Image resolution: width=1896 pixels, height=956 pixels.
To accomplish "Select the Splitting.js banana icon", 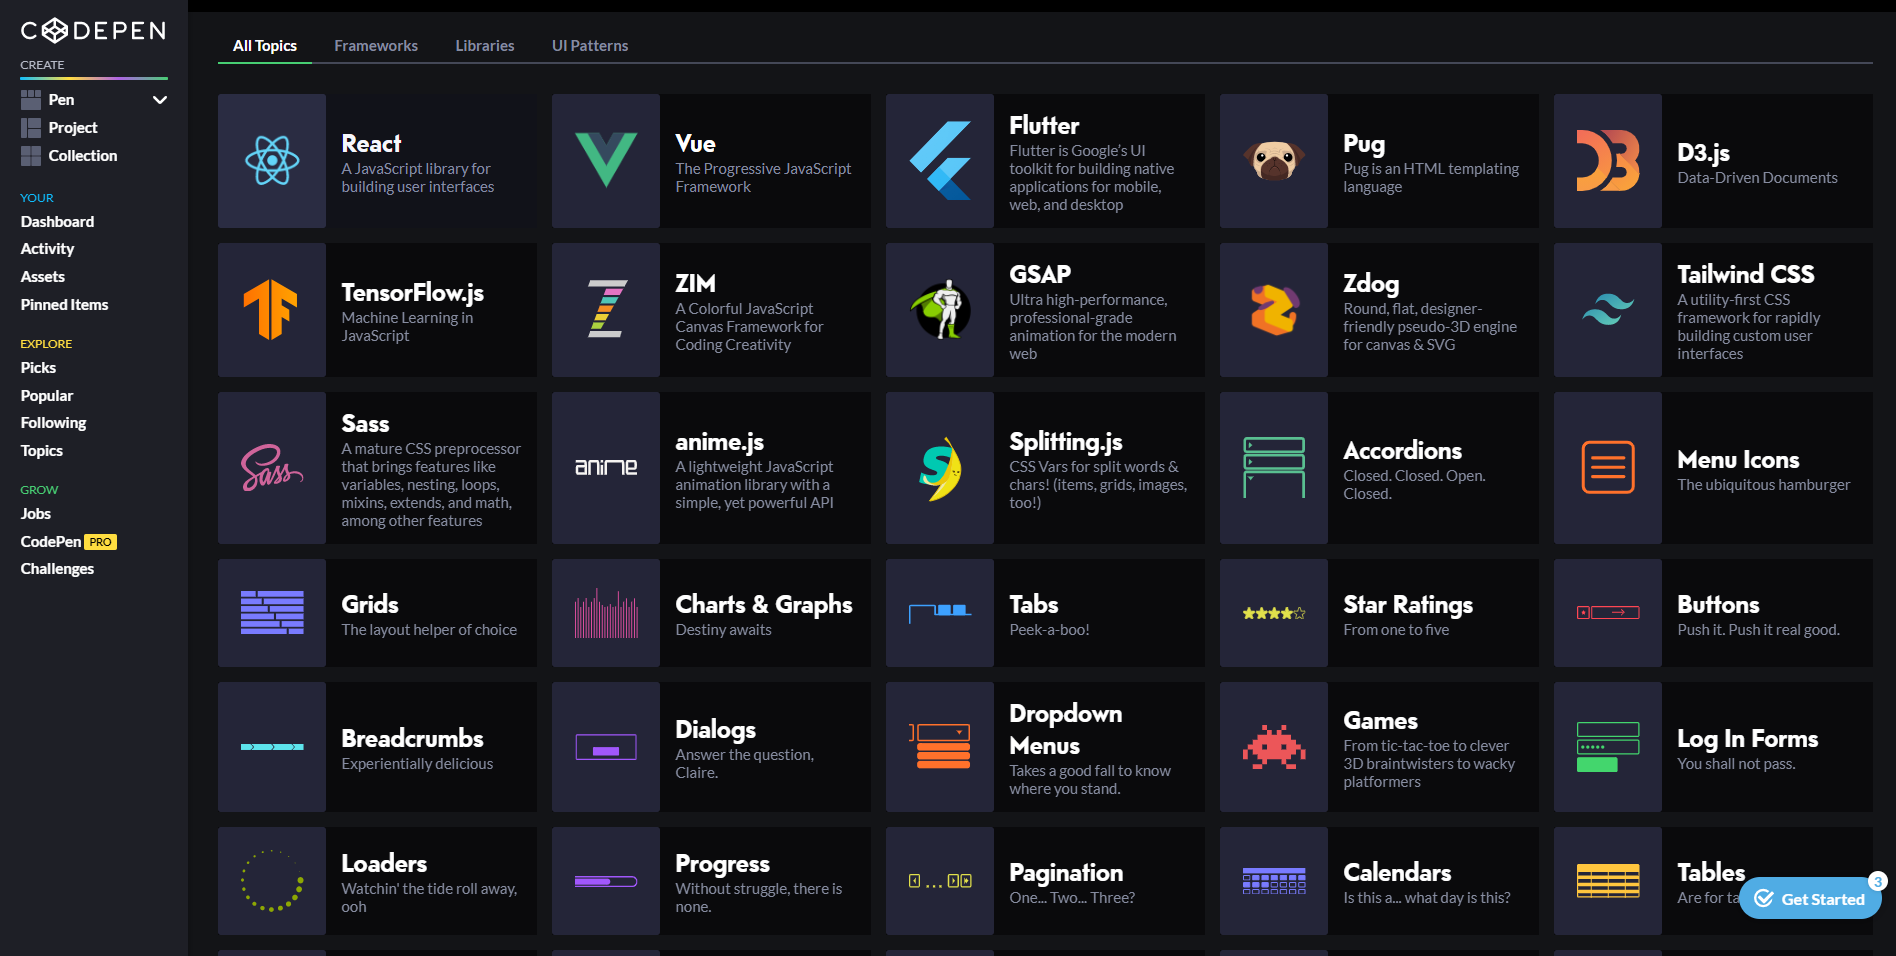I will coord(941,468).
